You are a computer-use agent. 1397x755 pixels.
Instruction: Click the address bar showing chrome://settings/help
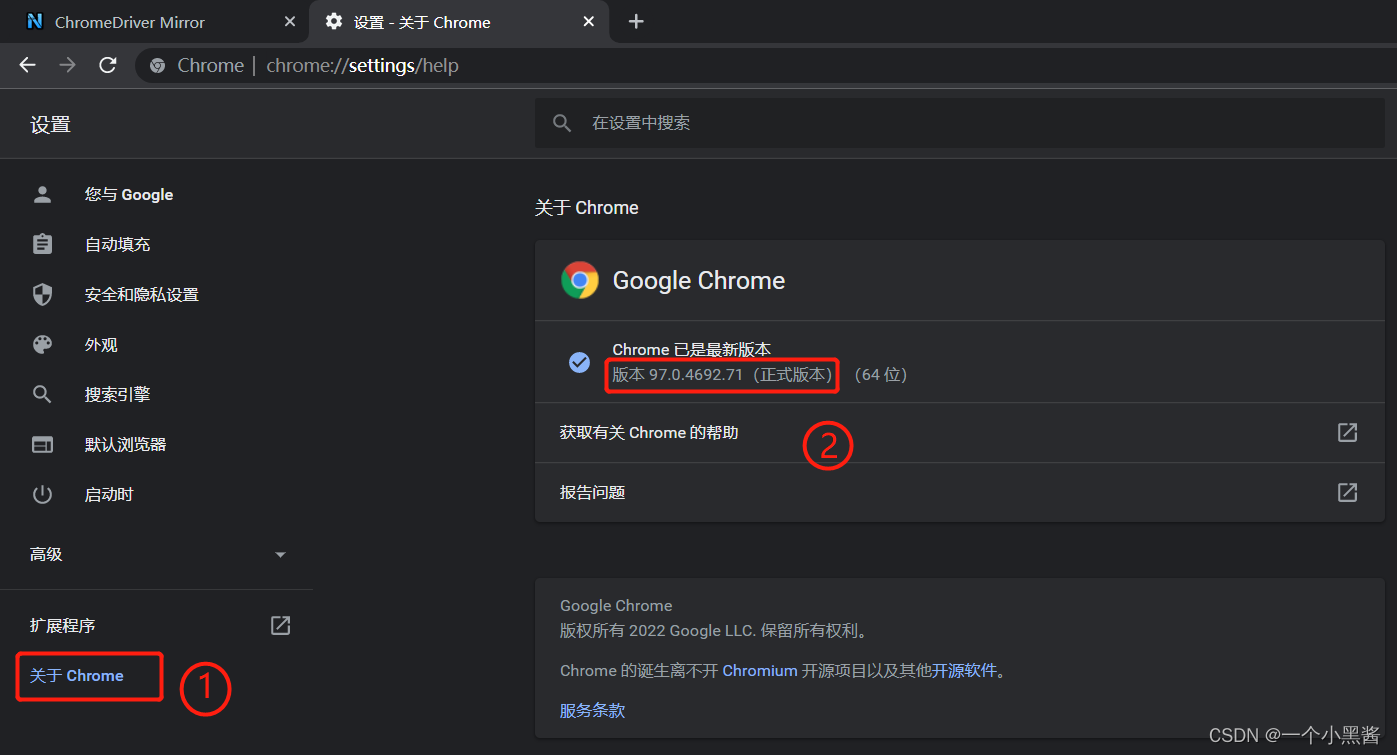[766, 66]
